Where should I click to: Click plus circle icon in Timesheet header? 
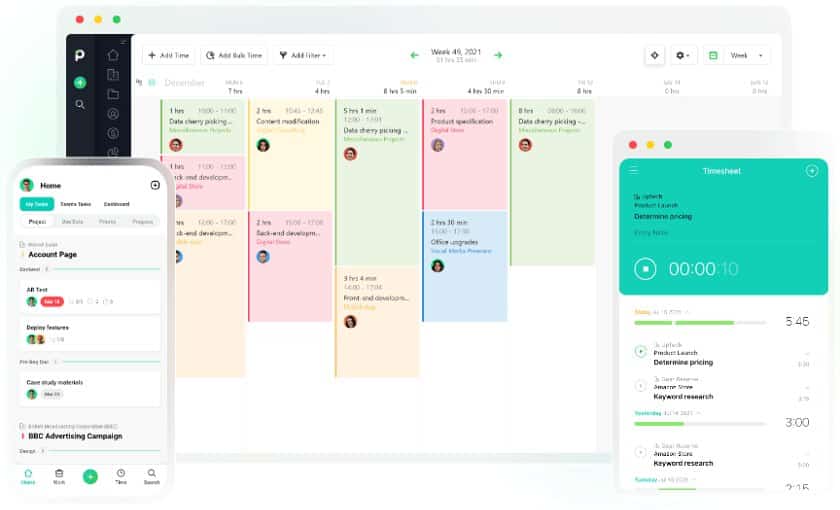[812, 170]
